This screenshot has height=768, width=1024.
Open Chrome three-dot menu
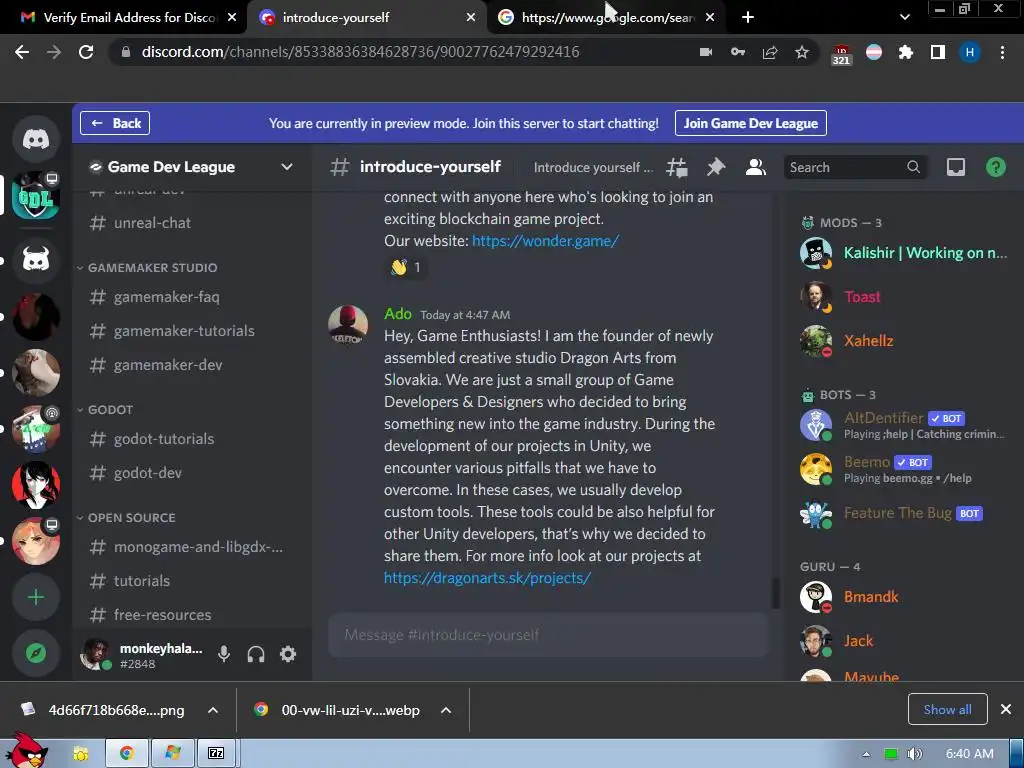coord(1002,52)
